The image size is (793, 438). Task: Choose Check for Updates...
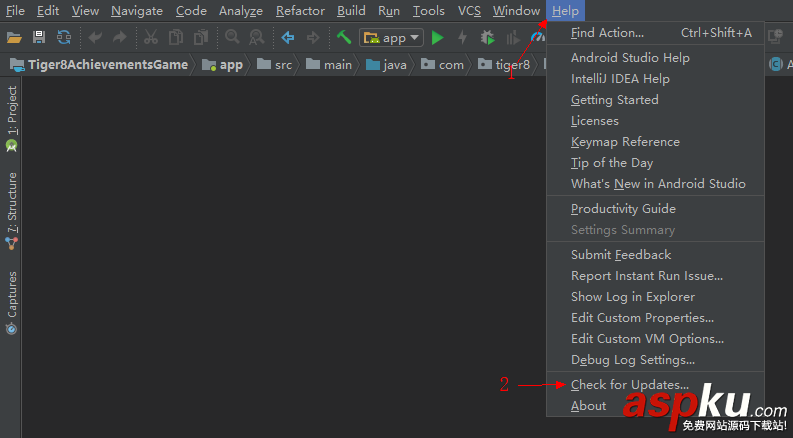pyautogui.click(x=655, y=385)
